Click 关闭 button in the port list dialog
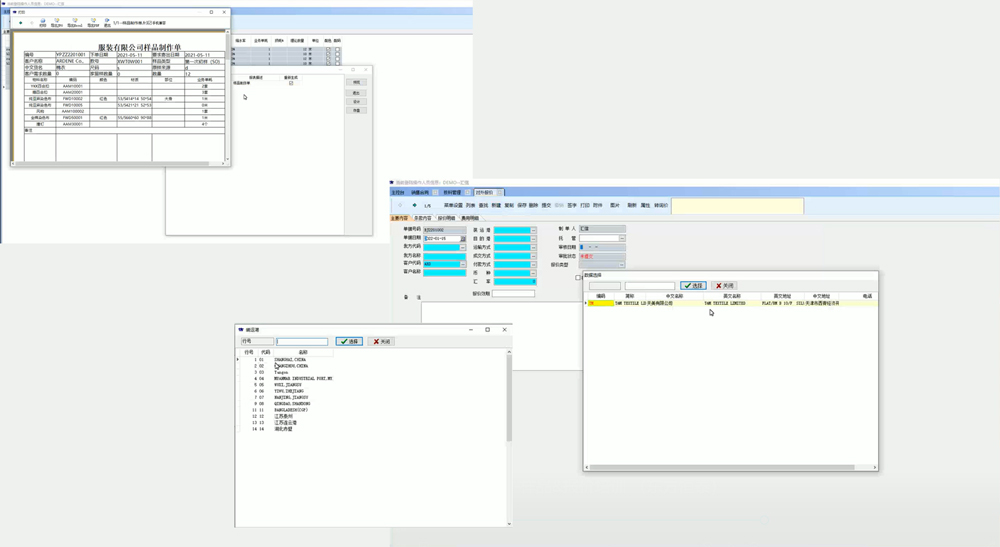This screenshot has width=1000, height=547. click(381, 342)
